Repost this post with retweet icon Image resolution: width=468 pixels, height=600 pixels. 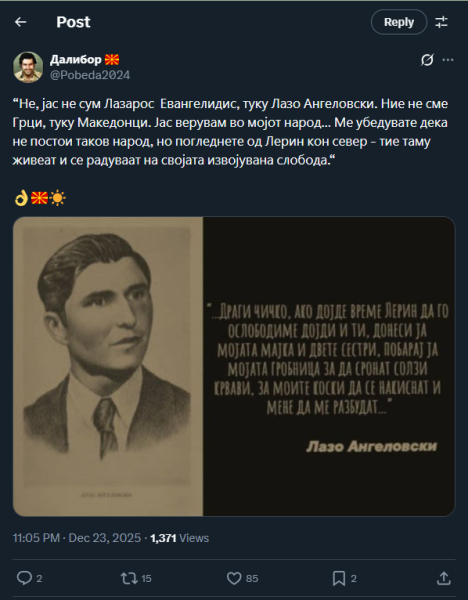(x=129, y=578)
